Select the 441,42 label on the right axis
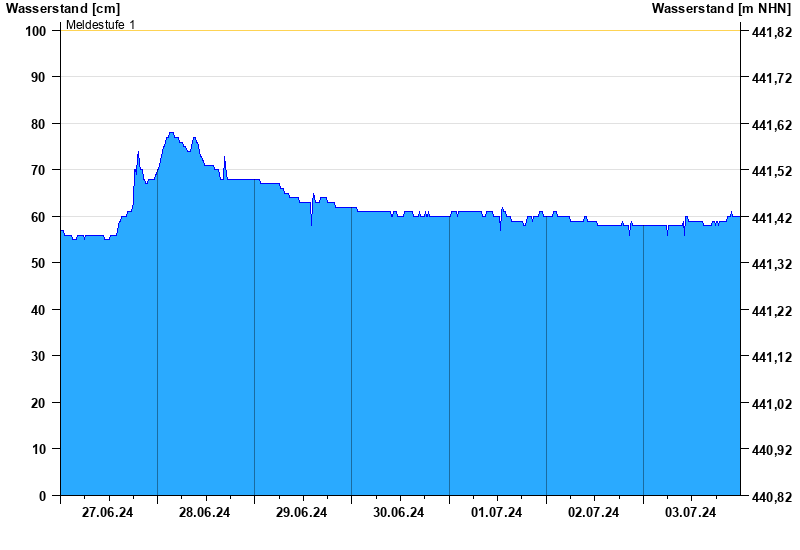The height and width of the screenshot is (550, 800). tap(770, 218)
